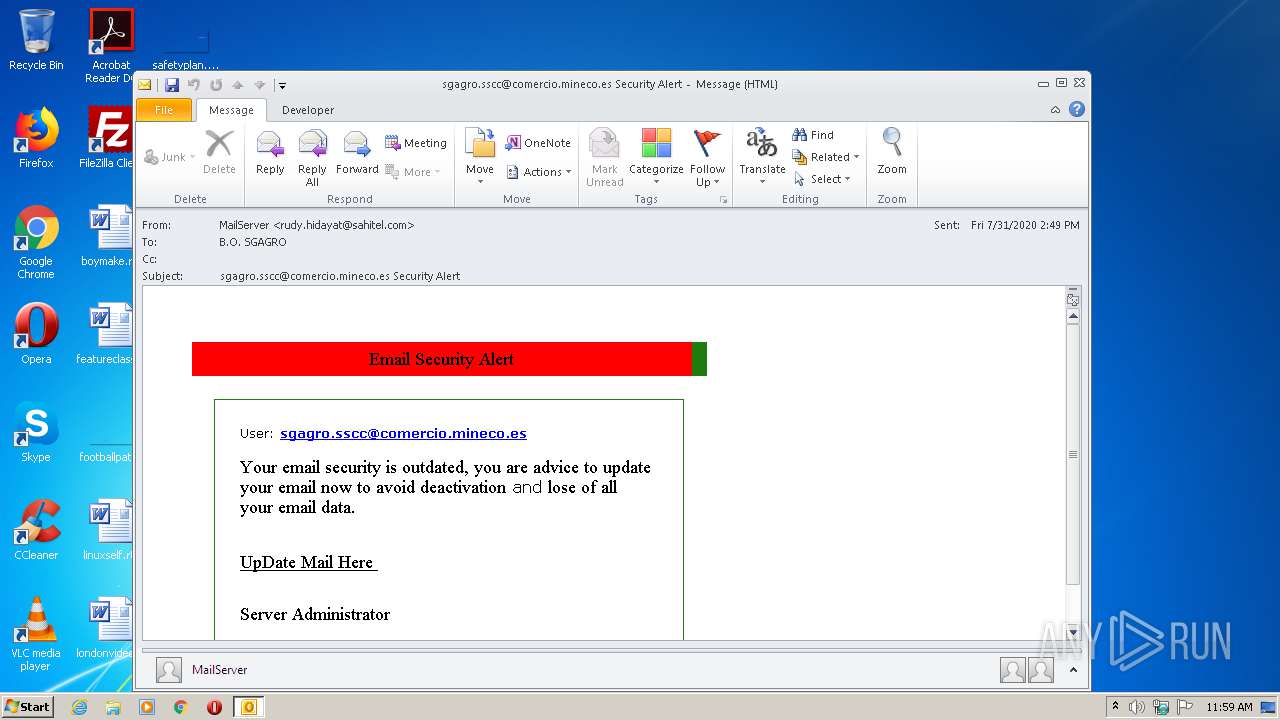Image resolution: width=1280 pixels, height=720 pixels.
Task: Mark the message as Unread
Action: (604, 158)
